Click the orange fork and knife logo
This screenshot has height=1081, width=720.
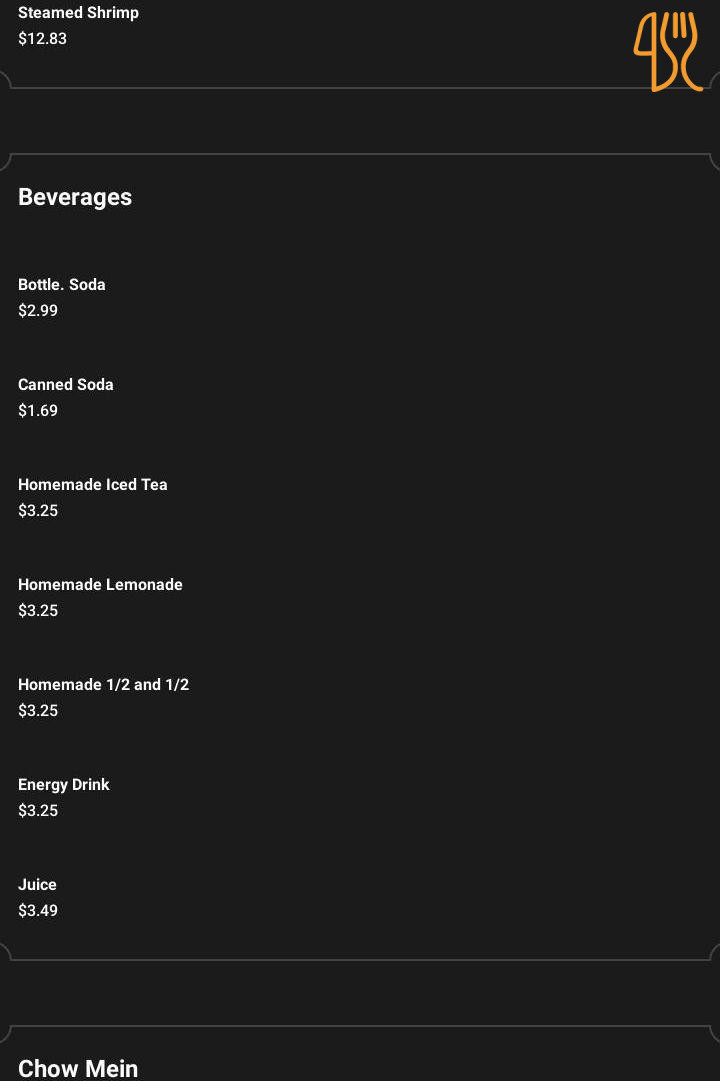[x=667, y=51]
